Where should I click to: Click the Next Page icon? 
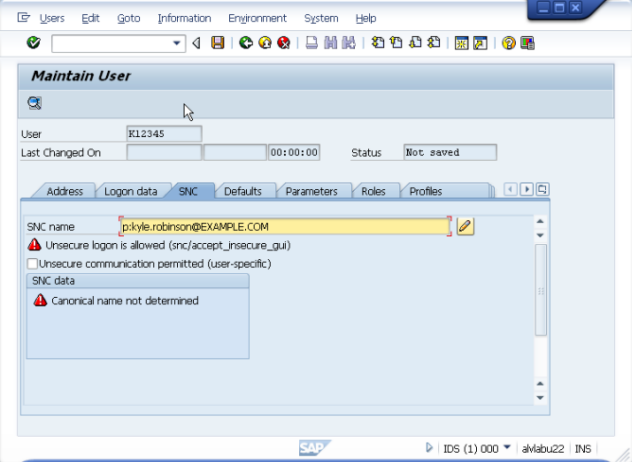point(415,43)
